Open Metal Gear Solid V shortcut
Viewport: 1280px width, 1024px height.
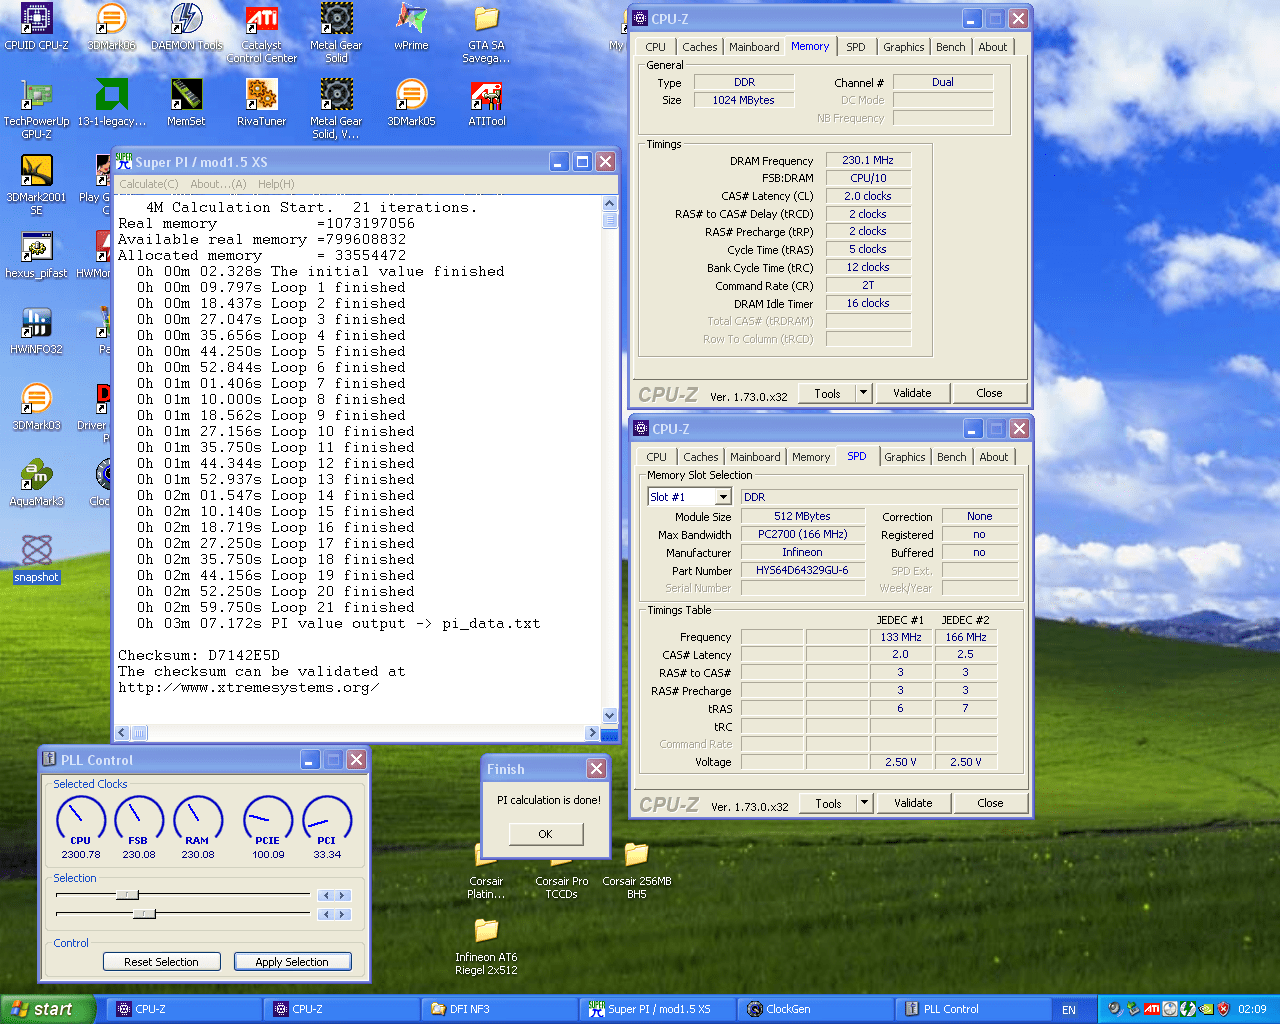[x=336, y=110]
